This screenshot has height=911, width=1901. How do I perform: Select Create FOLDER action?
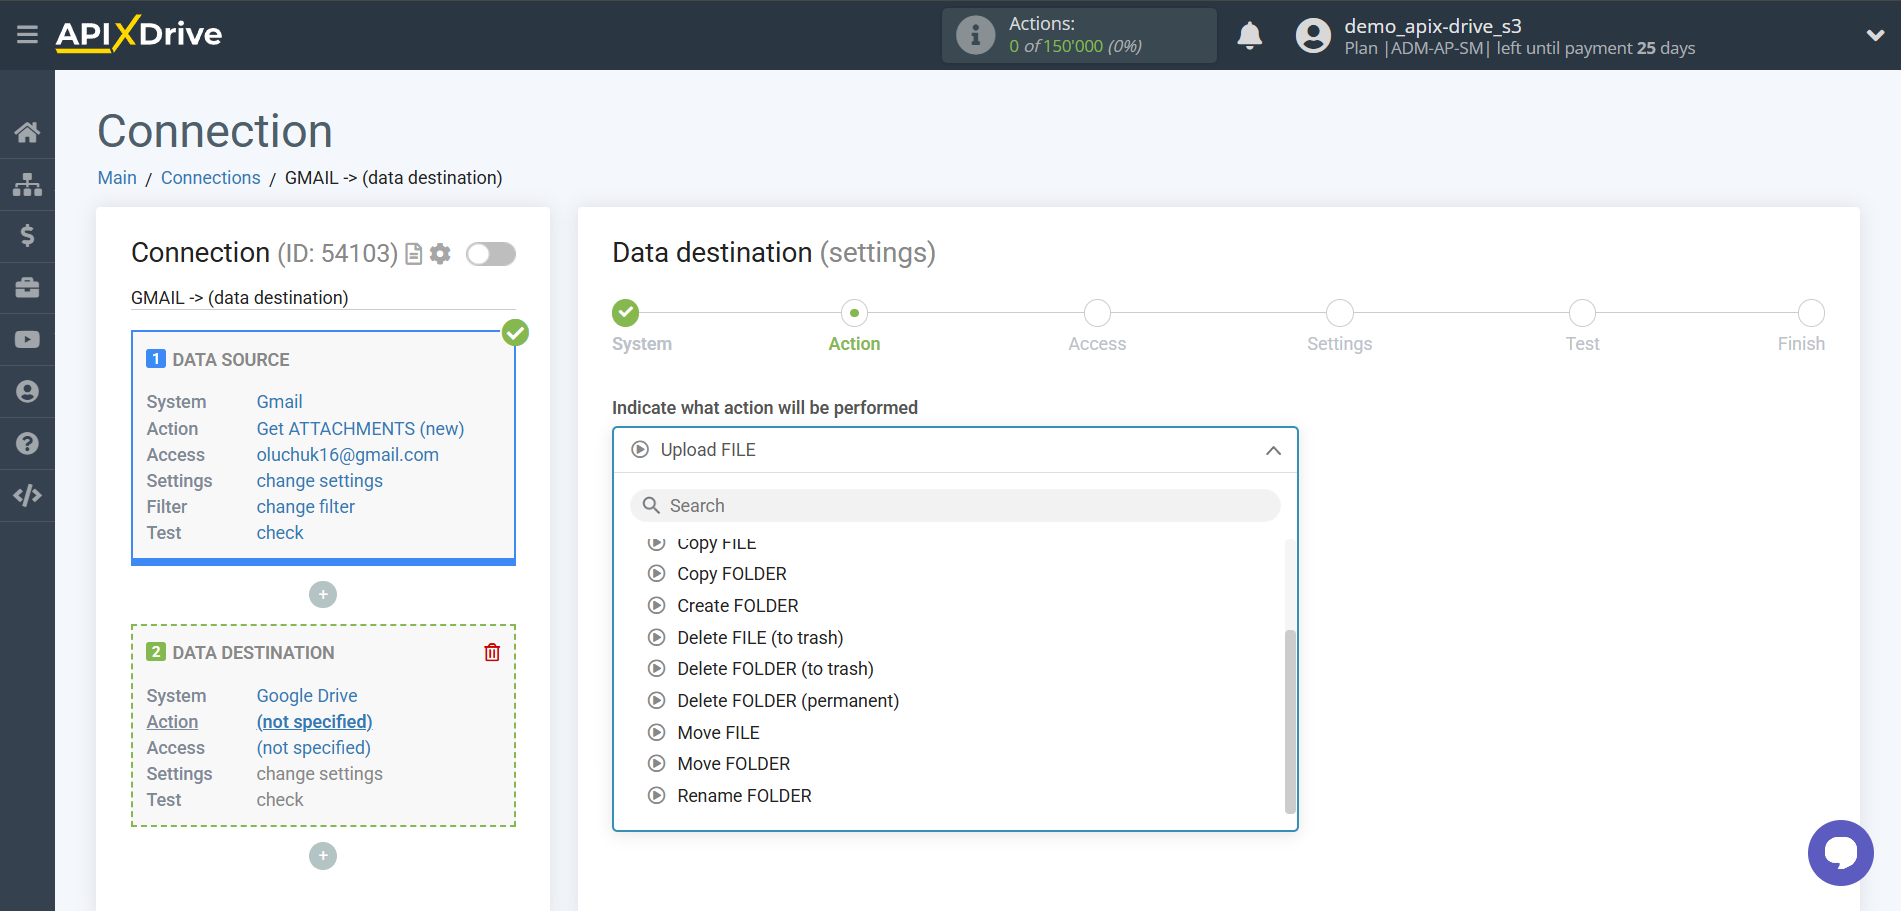tap(738, 606)
